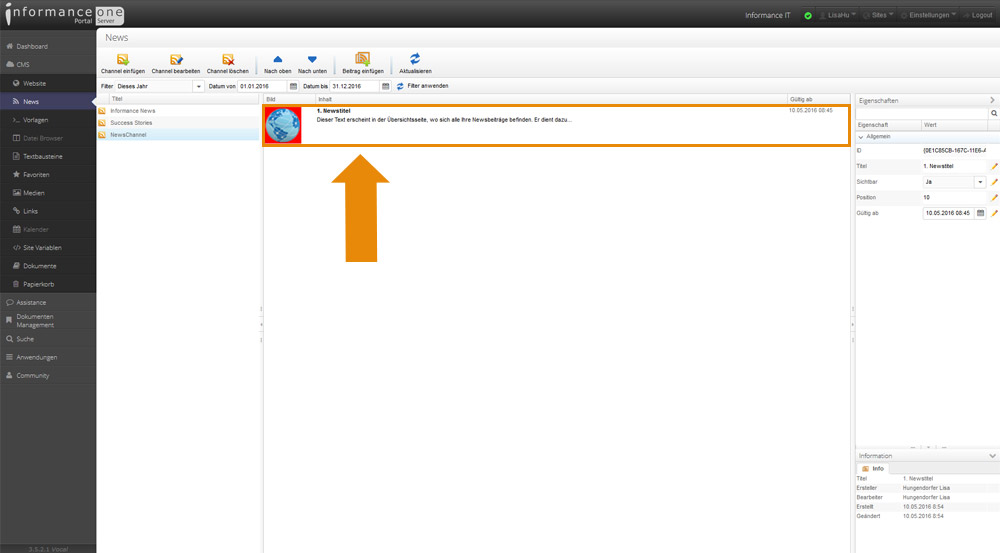Click Filter anwenden button

(423, 86)
